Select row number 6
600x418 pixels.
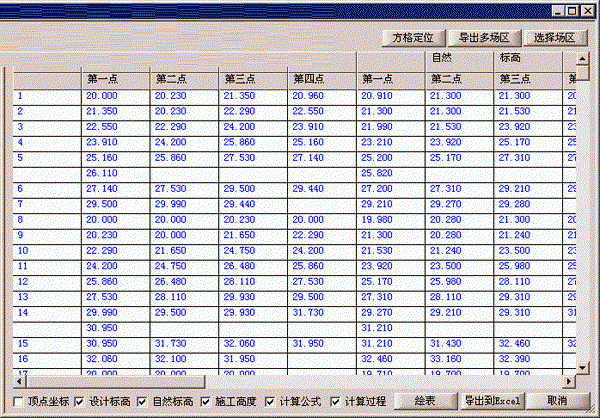[47, 189]
